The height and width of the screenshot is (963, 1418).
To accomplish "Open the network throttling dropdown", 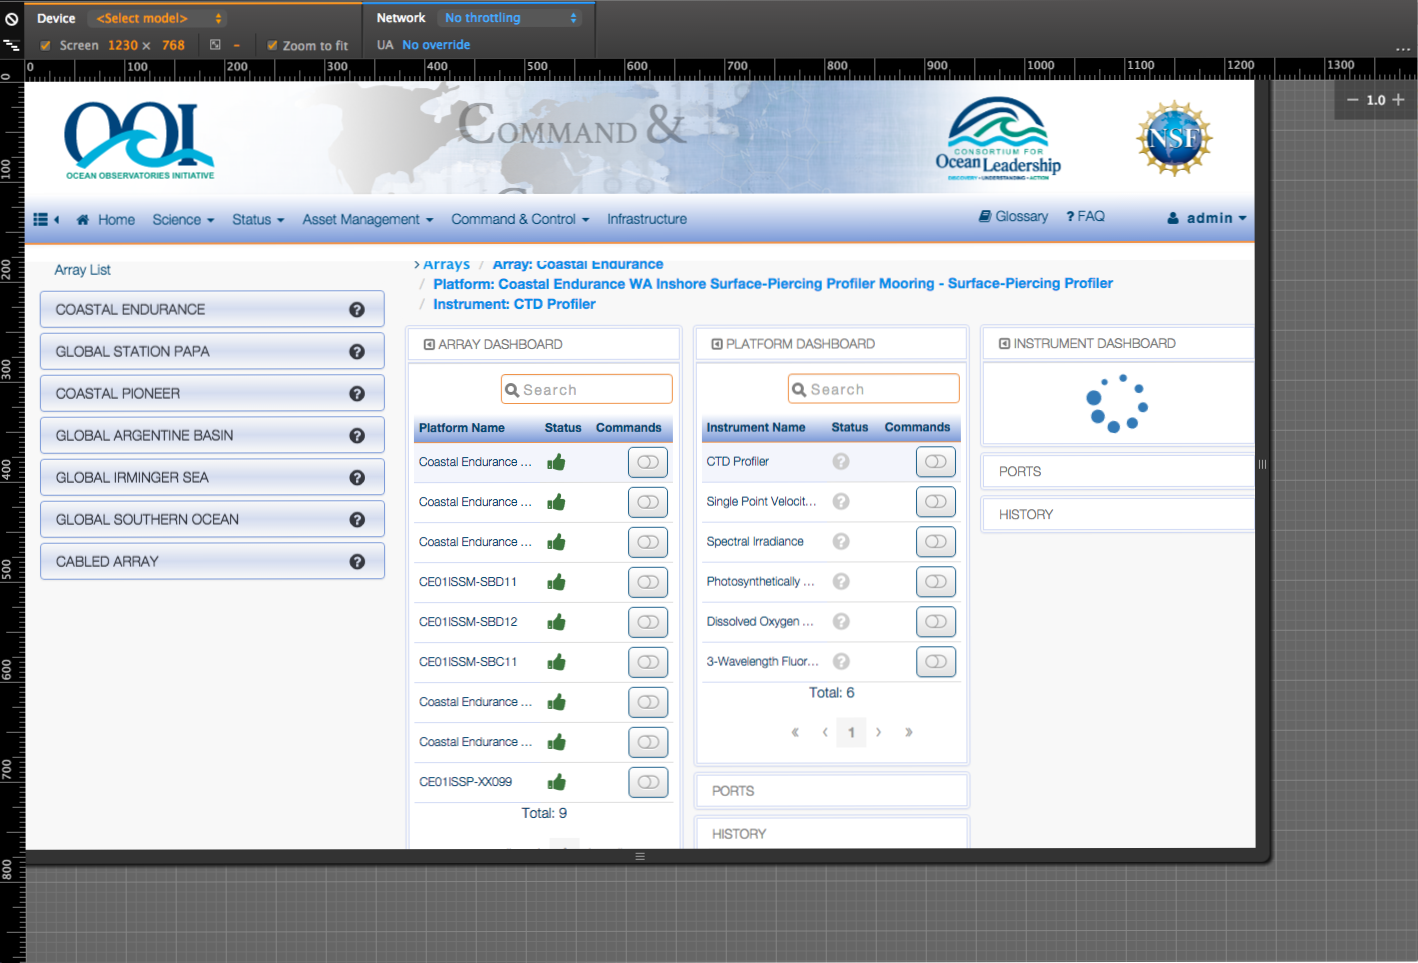I will point(510,18).
